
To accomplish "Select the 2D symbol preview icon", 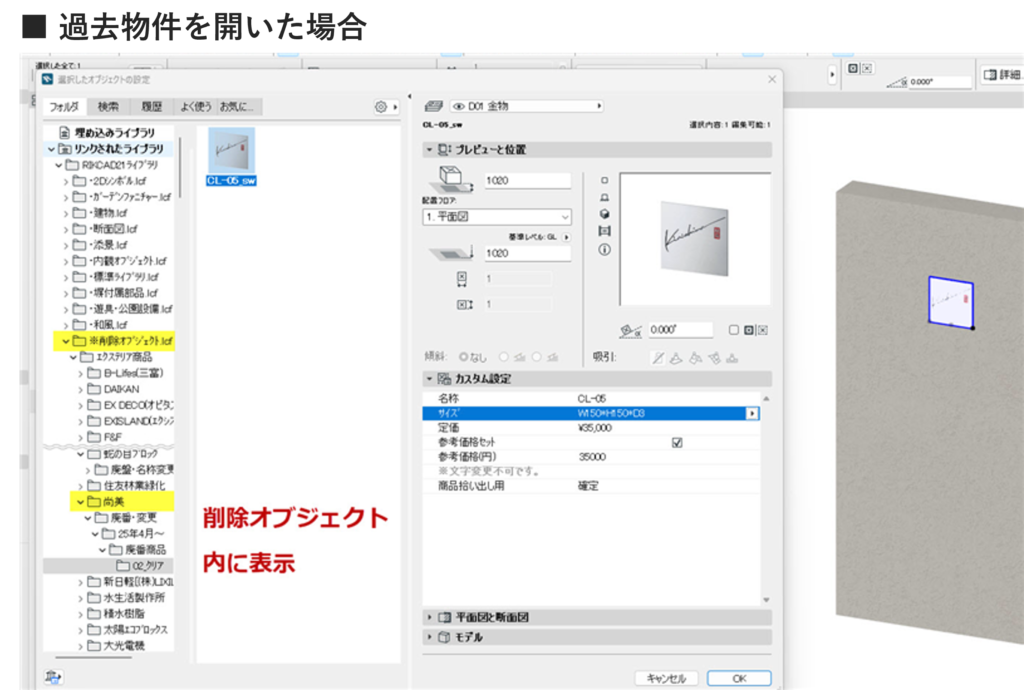I will (x=604, y=180).
